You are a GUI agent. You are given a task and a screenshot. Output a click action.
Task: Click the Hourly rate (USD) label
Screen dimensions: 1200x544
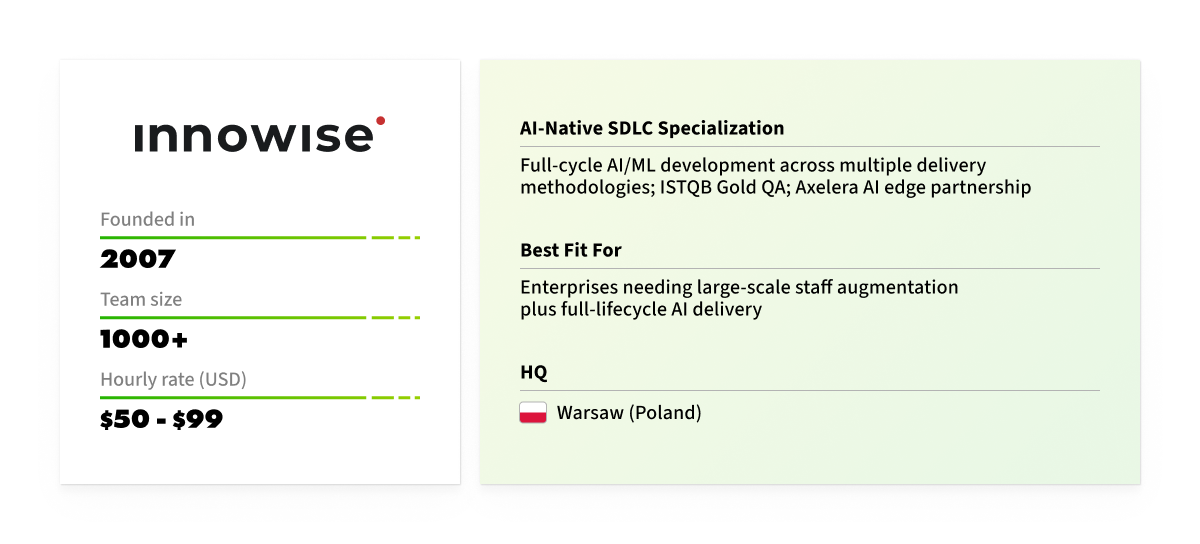tap(174, 380)
